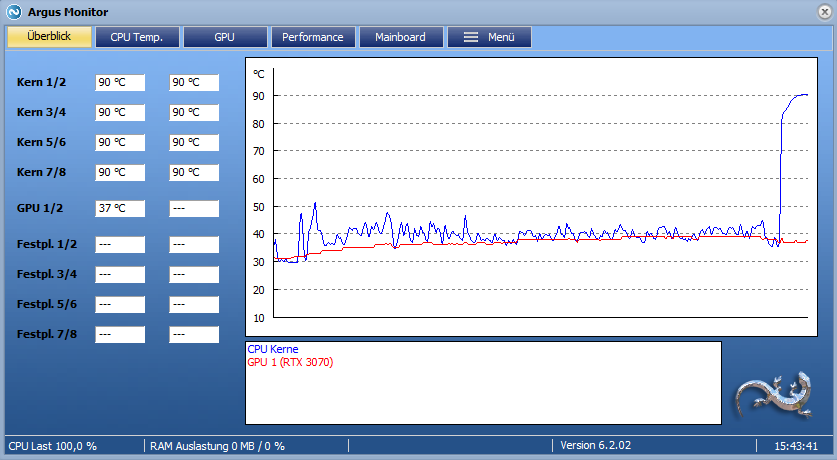Select the second Kern 5/6 temperature field

point(194,142)
